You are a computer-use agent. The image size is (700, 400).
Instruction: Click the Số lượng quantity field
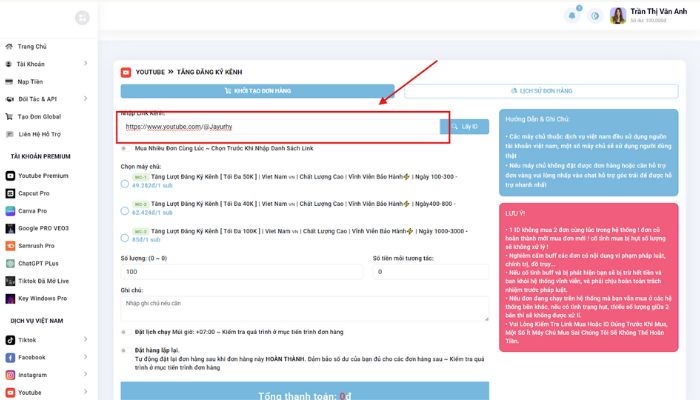(242, 271)
